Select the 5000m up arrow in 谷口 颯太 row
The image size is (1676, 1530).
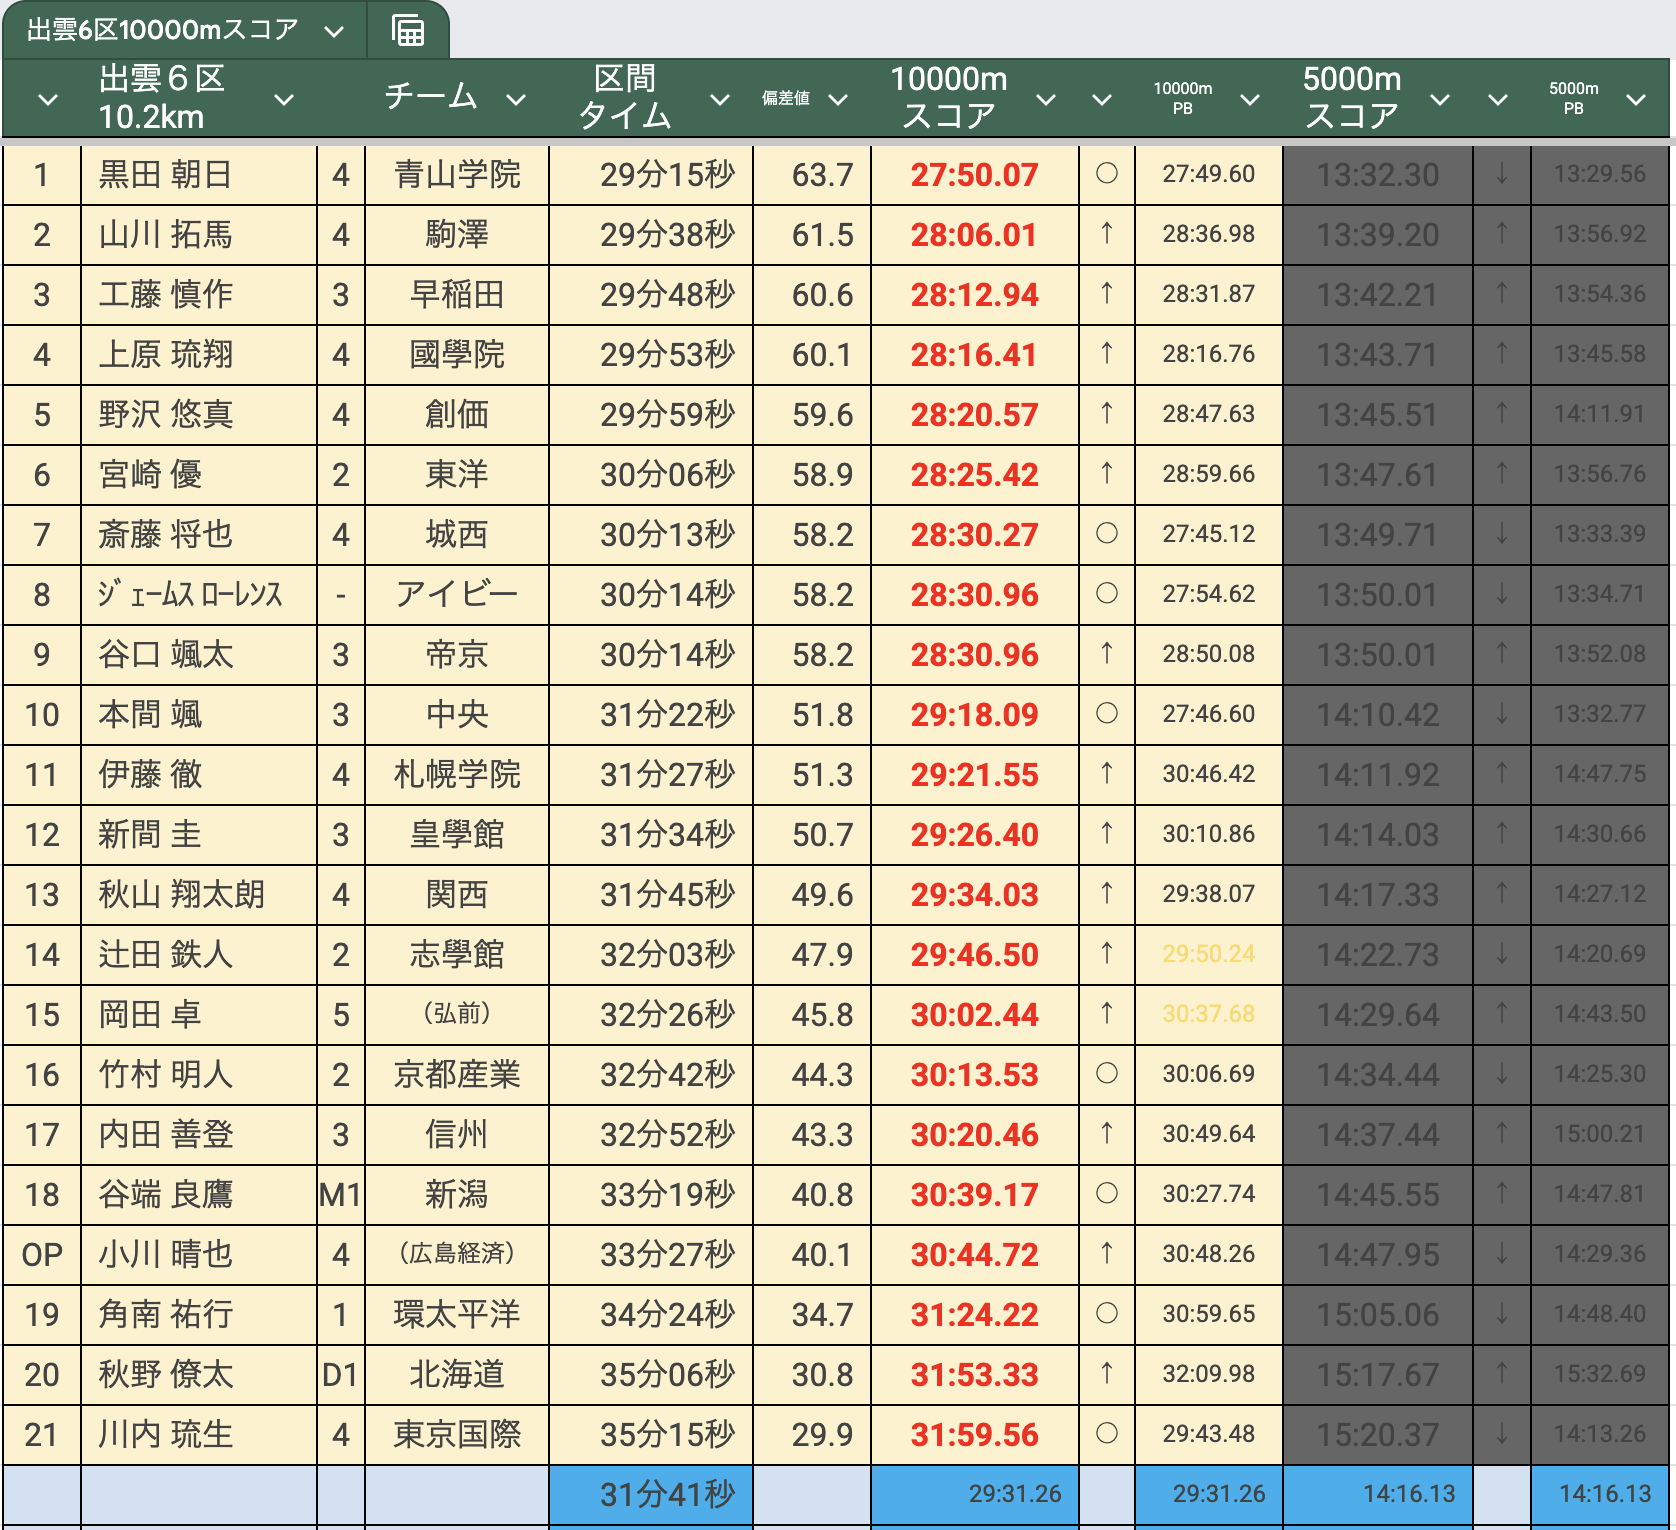(x=1502, y=654)
